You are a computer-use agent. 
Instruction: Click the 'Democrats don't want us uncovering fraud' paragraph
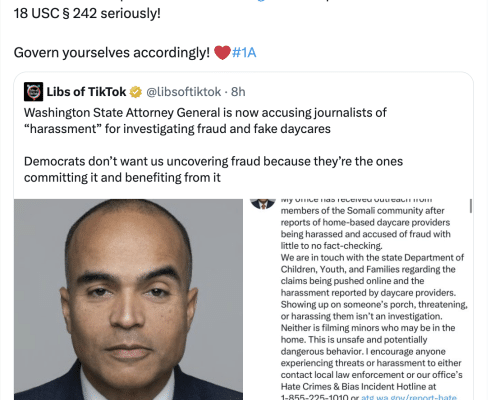[213, 169]
